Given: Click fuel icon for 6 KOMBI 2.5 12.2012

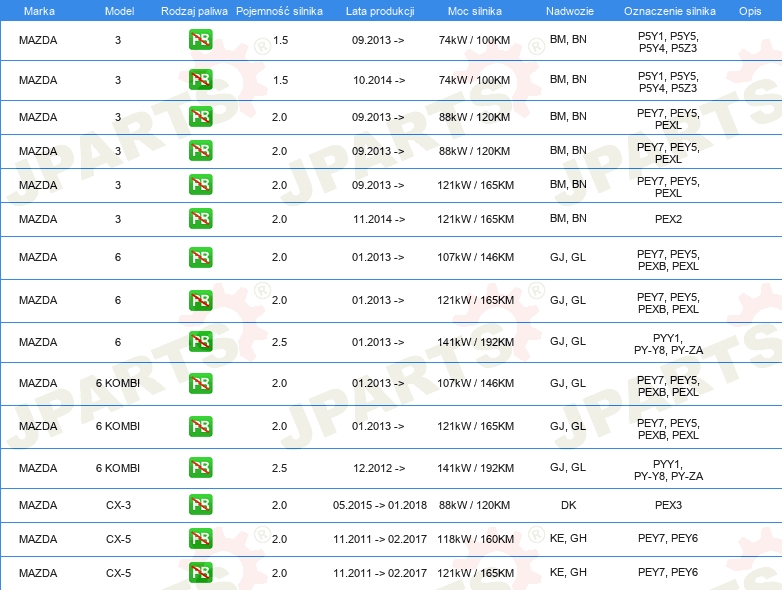Looking at the screenshot, I should 200,467.
